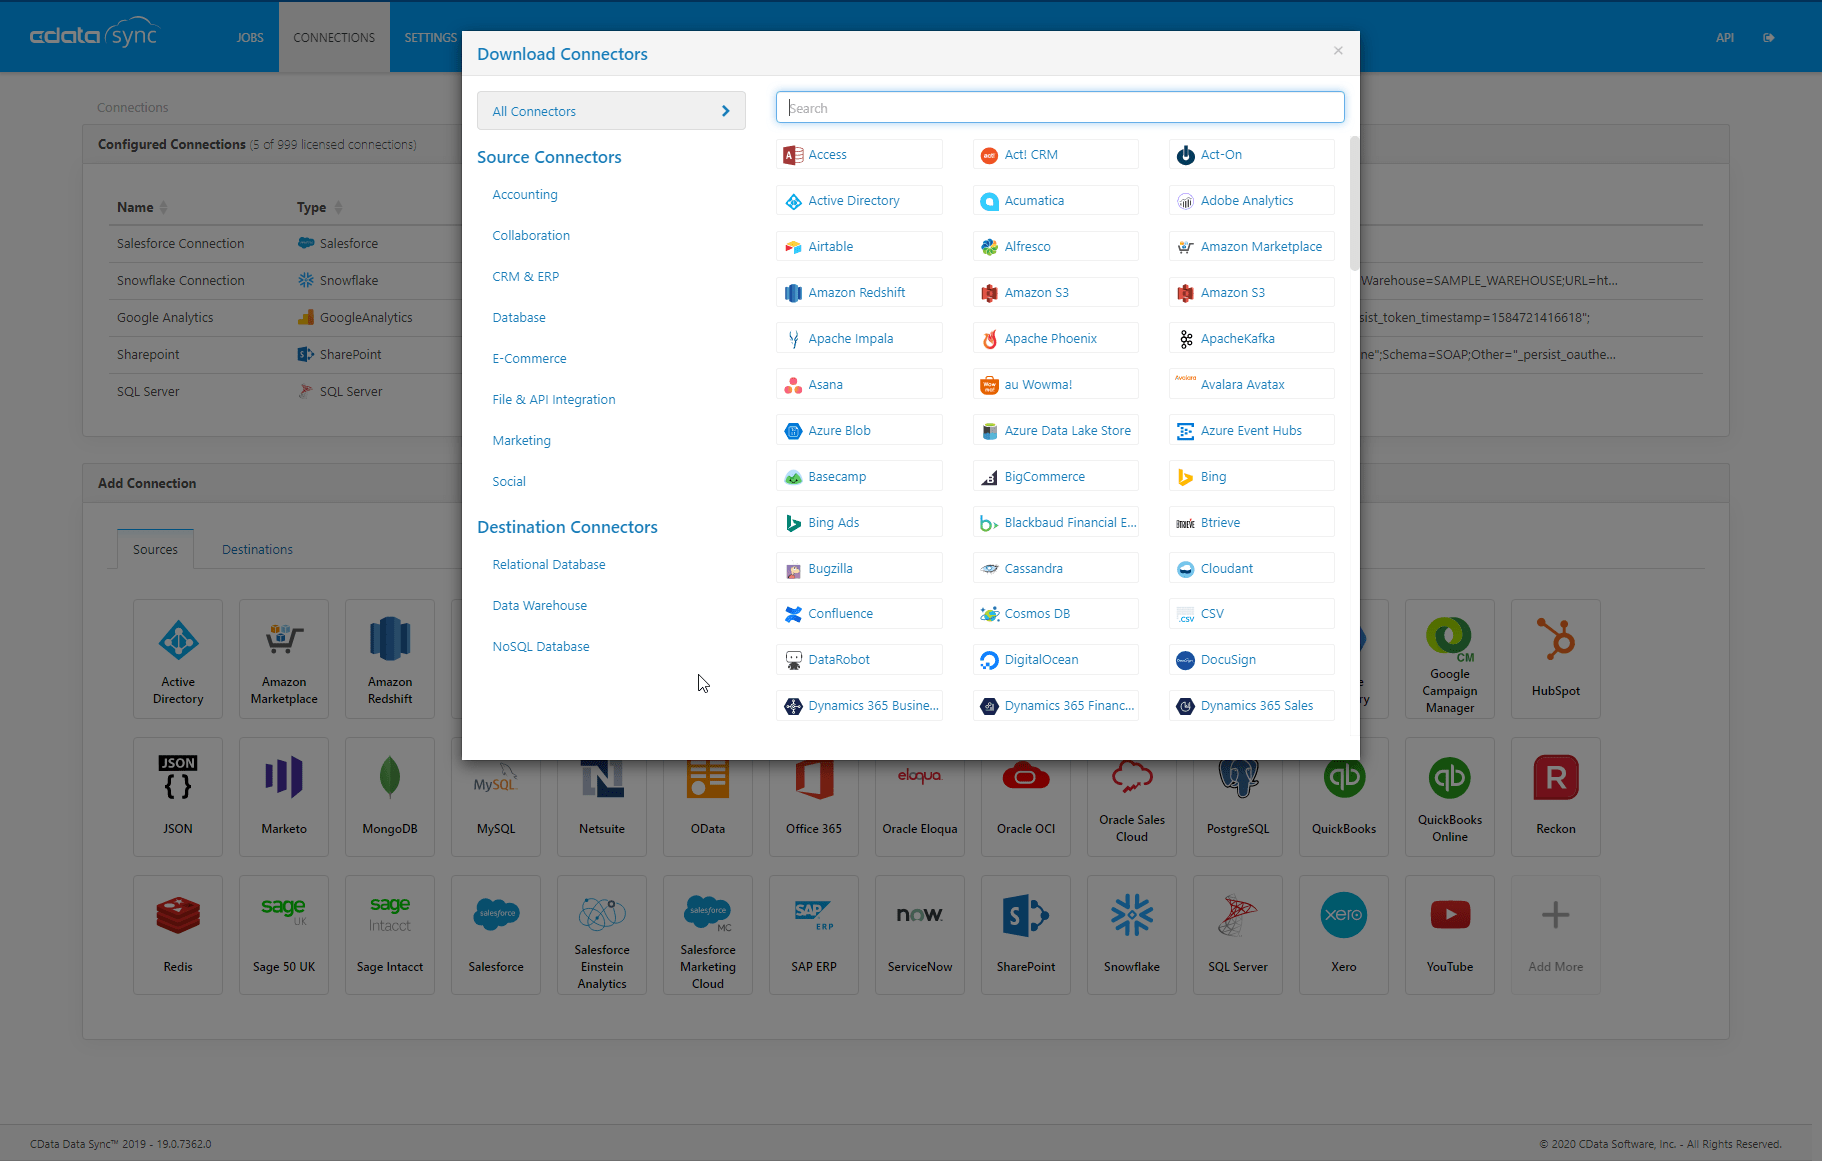Click the Bing Ads connector icon

click(x=793, y=523)
